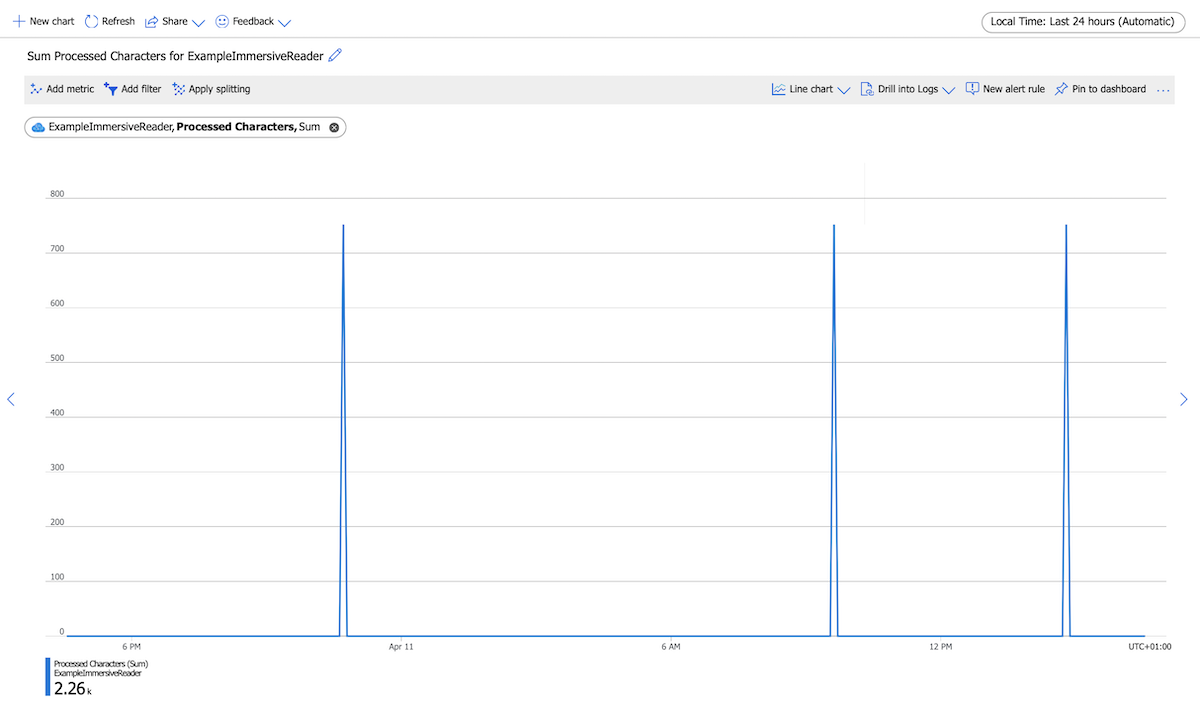Click the right chart navigation arrow
1200x707 pixels.
1183,399
